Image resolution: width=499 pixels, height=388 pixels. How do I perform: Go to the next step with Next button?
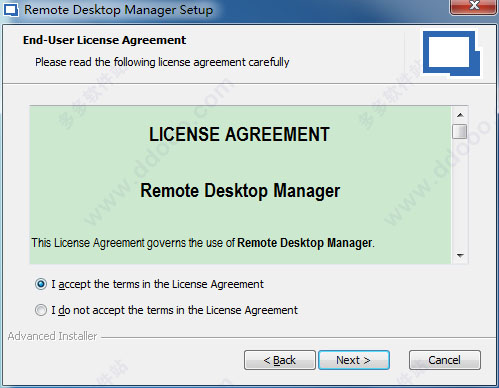tap(354, 360)
